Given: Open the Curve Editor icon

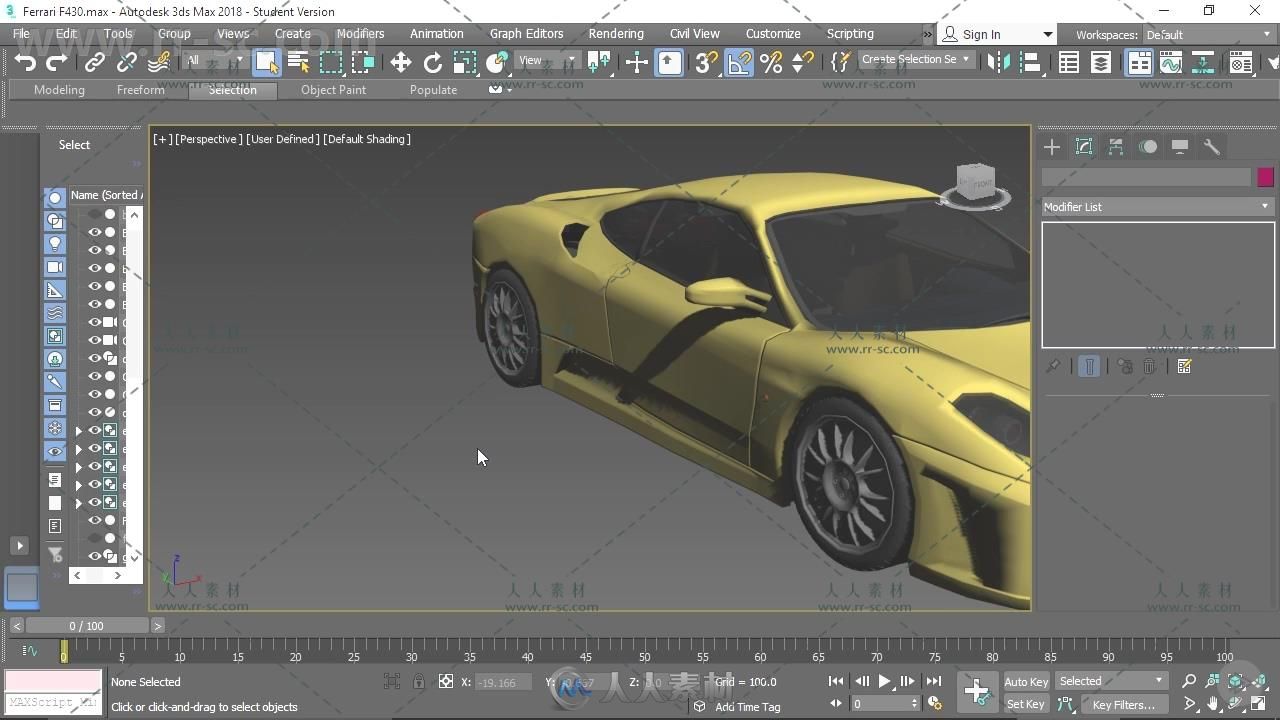Looking at the screenshot, I should [1171, 63].
